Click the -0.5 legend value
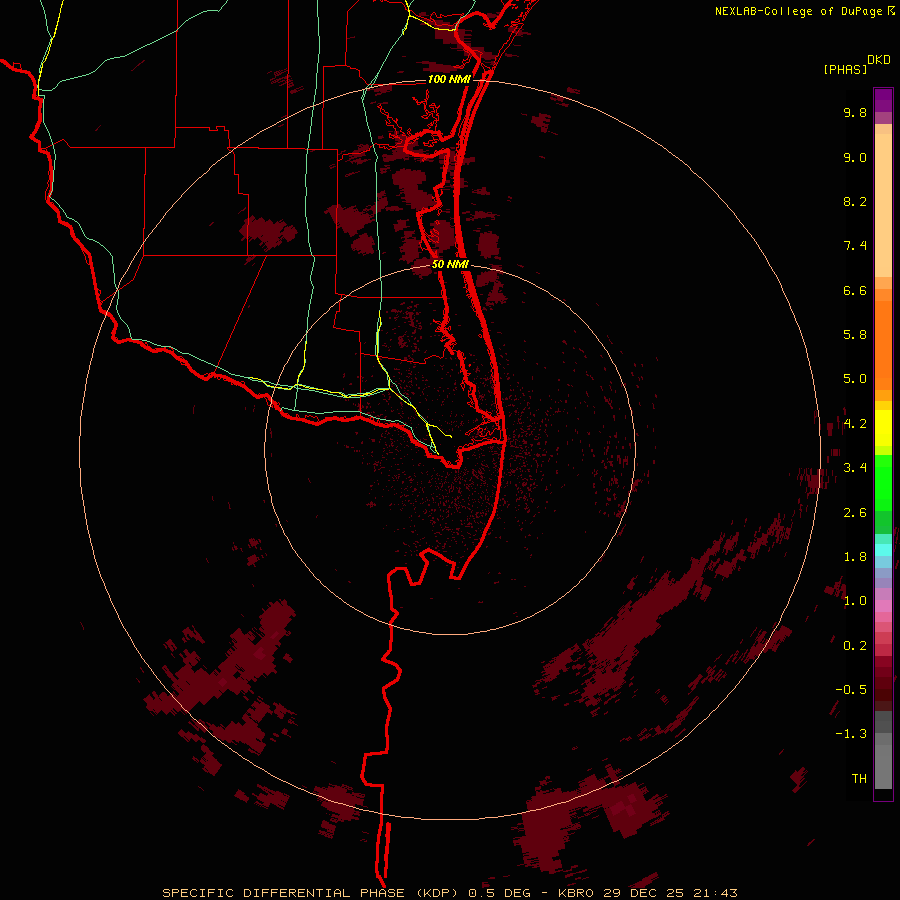The height and width of the screenshot is (900, 900). [851, 690]
